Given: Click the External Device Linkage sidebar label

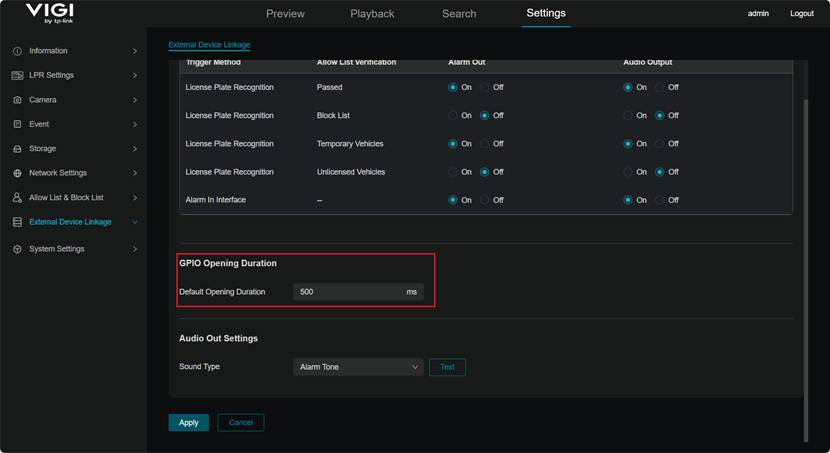Looking at the screenshot, I should pyautogui.click(x=70, y=222).
